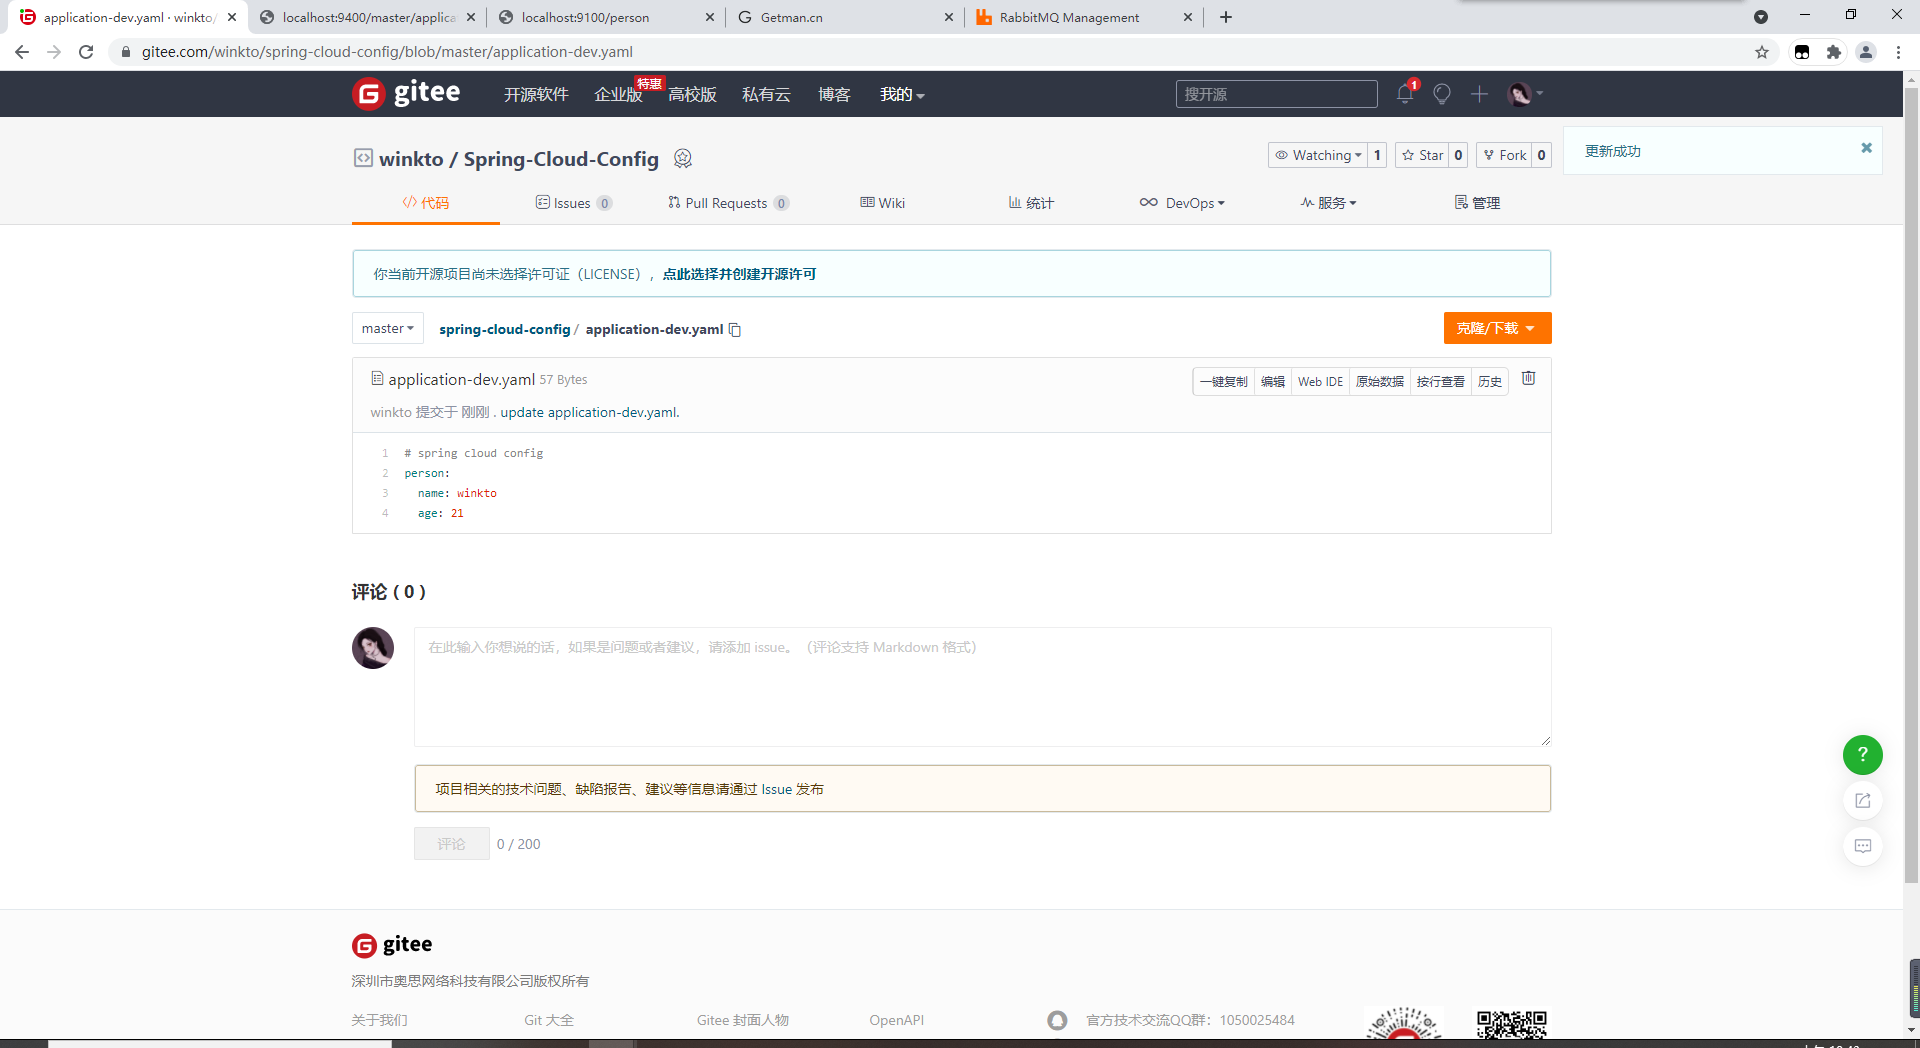Click the 搜开源 search field

(x=1276, y=94)
